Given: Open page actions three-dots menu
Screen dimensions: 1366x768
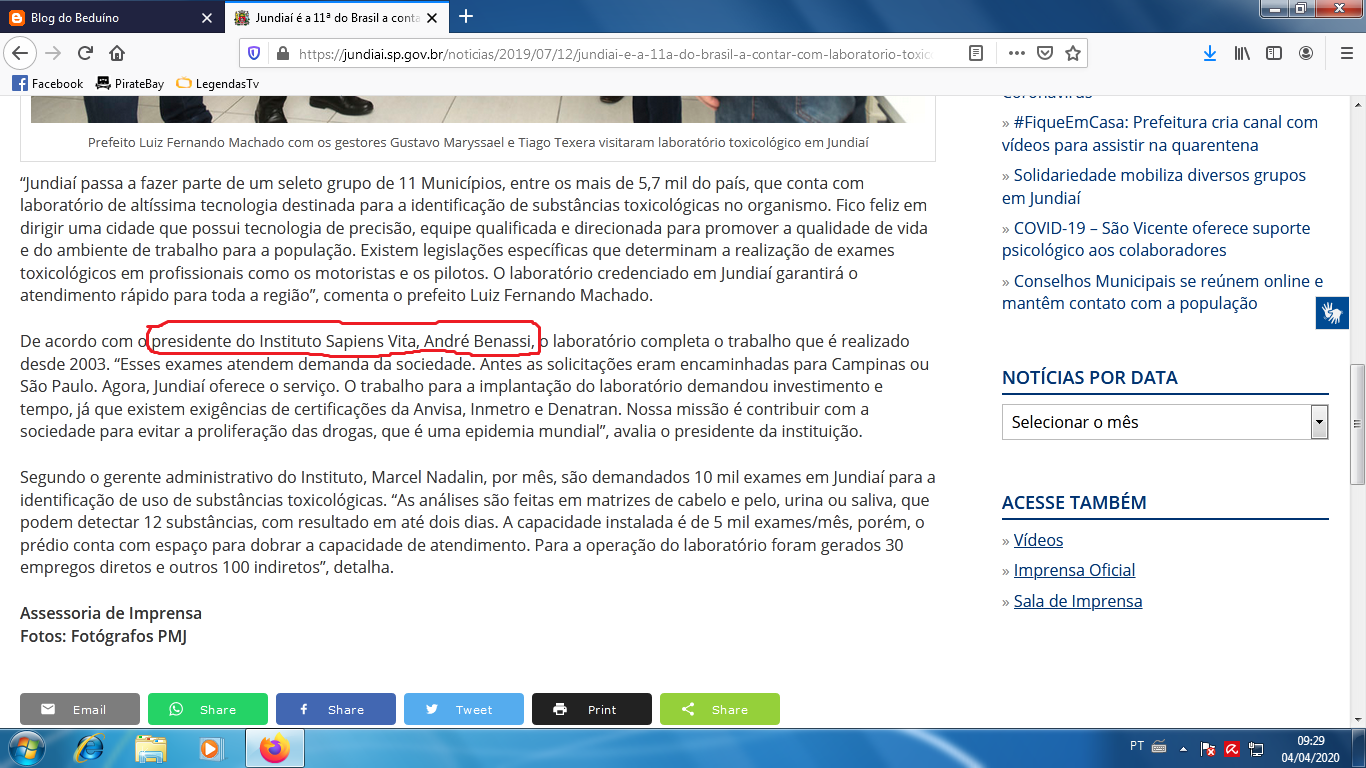Looking at the screenshot, I should (x=1017, y=53).
